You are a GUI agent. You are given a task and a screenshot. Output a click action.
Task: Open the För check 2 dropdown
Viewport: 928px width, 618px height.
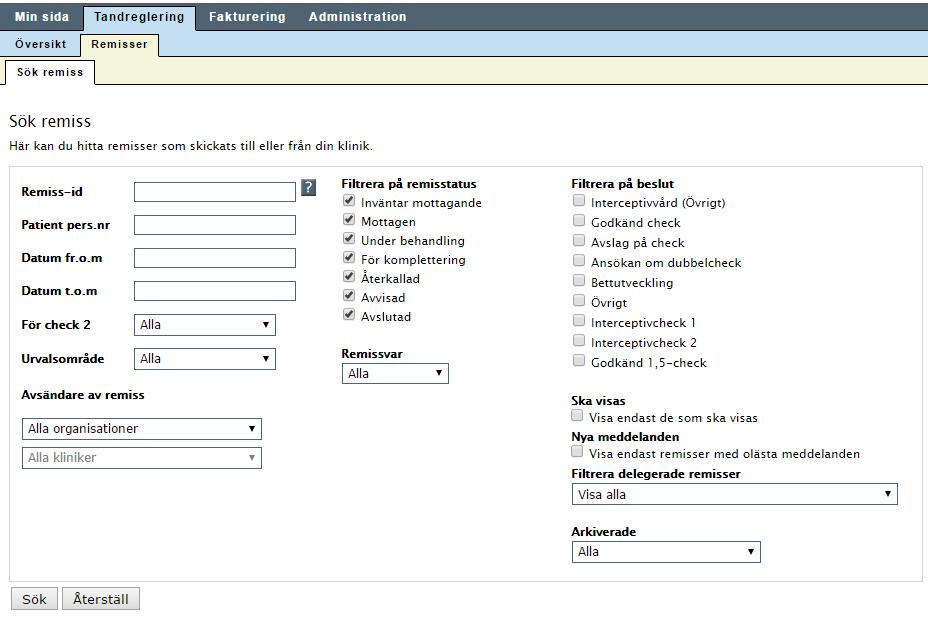click(x=205, y=325)
